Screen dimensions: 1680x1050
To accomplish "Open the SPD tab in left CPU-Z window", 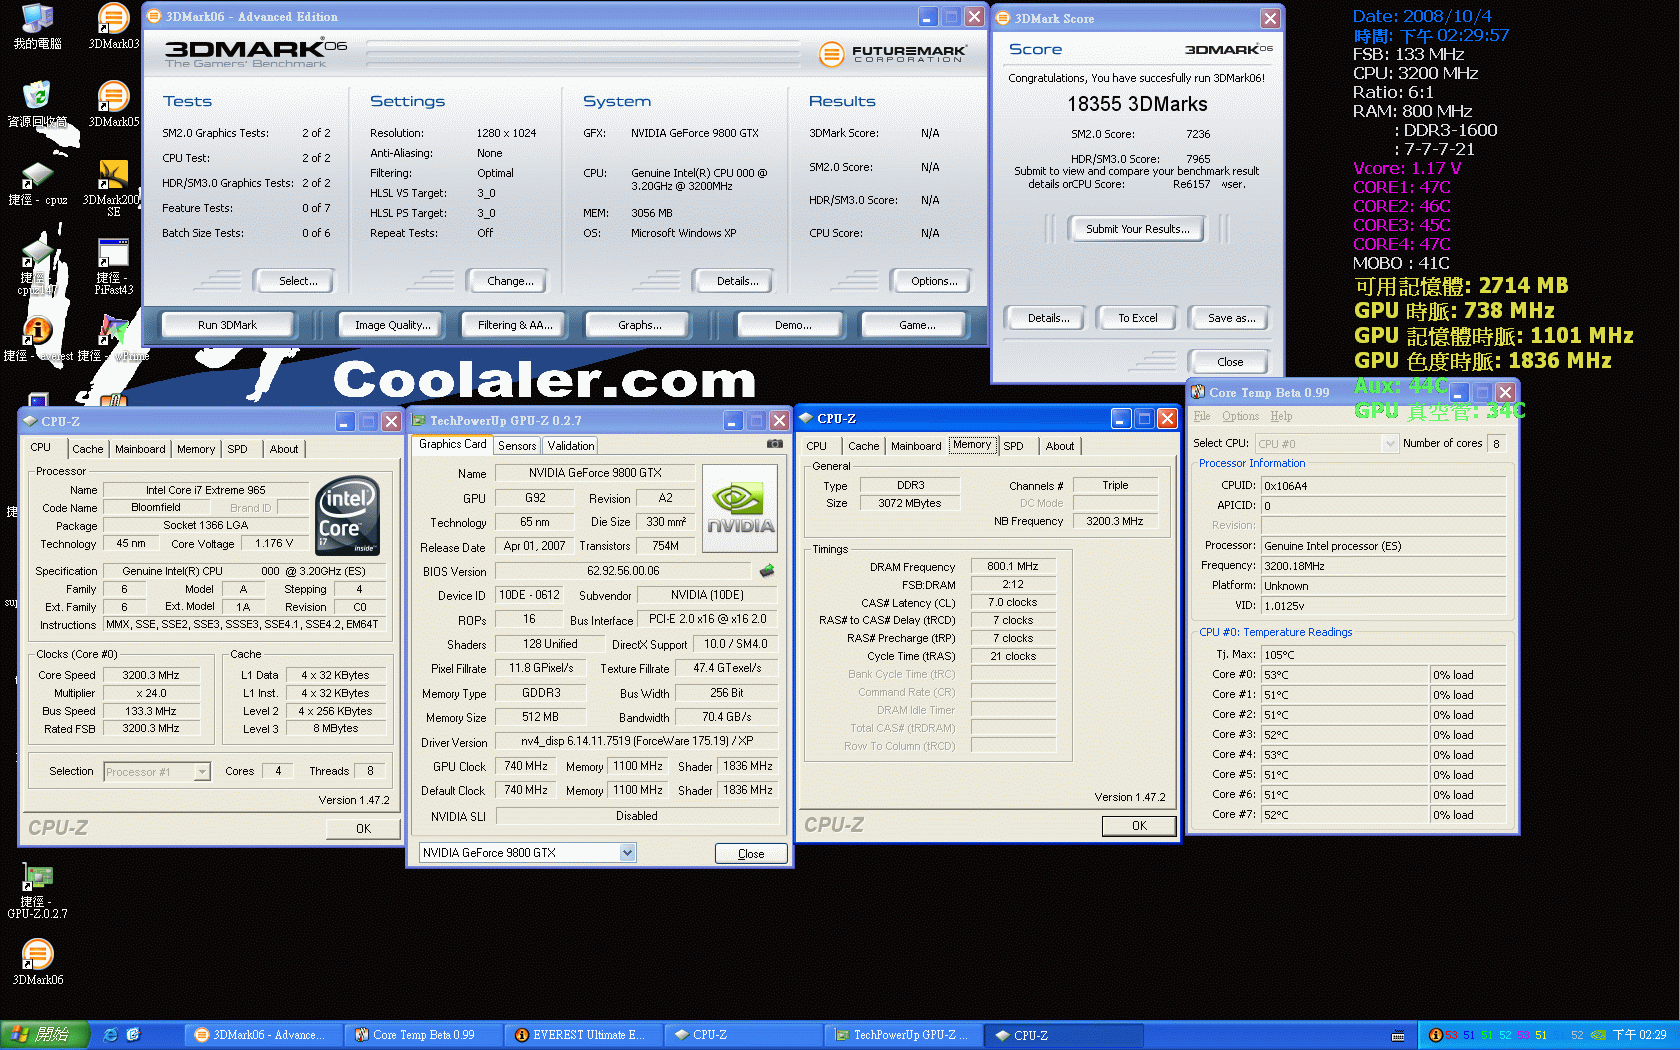I will (237, 449).
